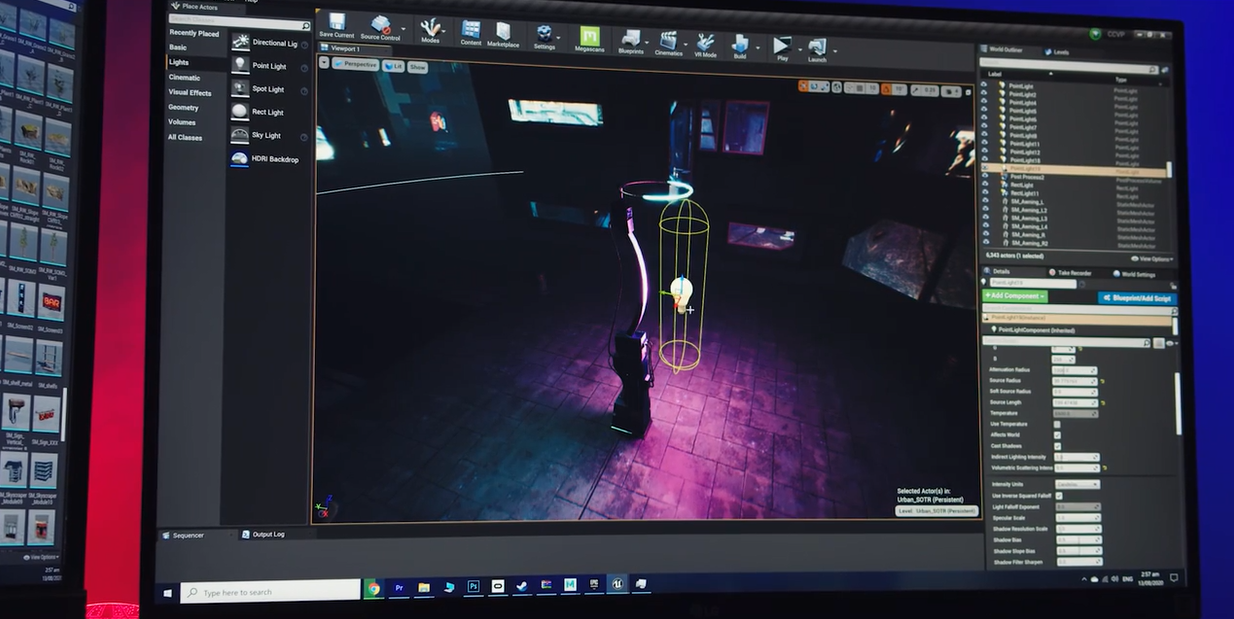
Task: Toggle visibility eye of Post Process2
Action: (x=985, y=177)
